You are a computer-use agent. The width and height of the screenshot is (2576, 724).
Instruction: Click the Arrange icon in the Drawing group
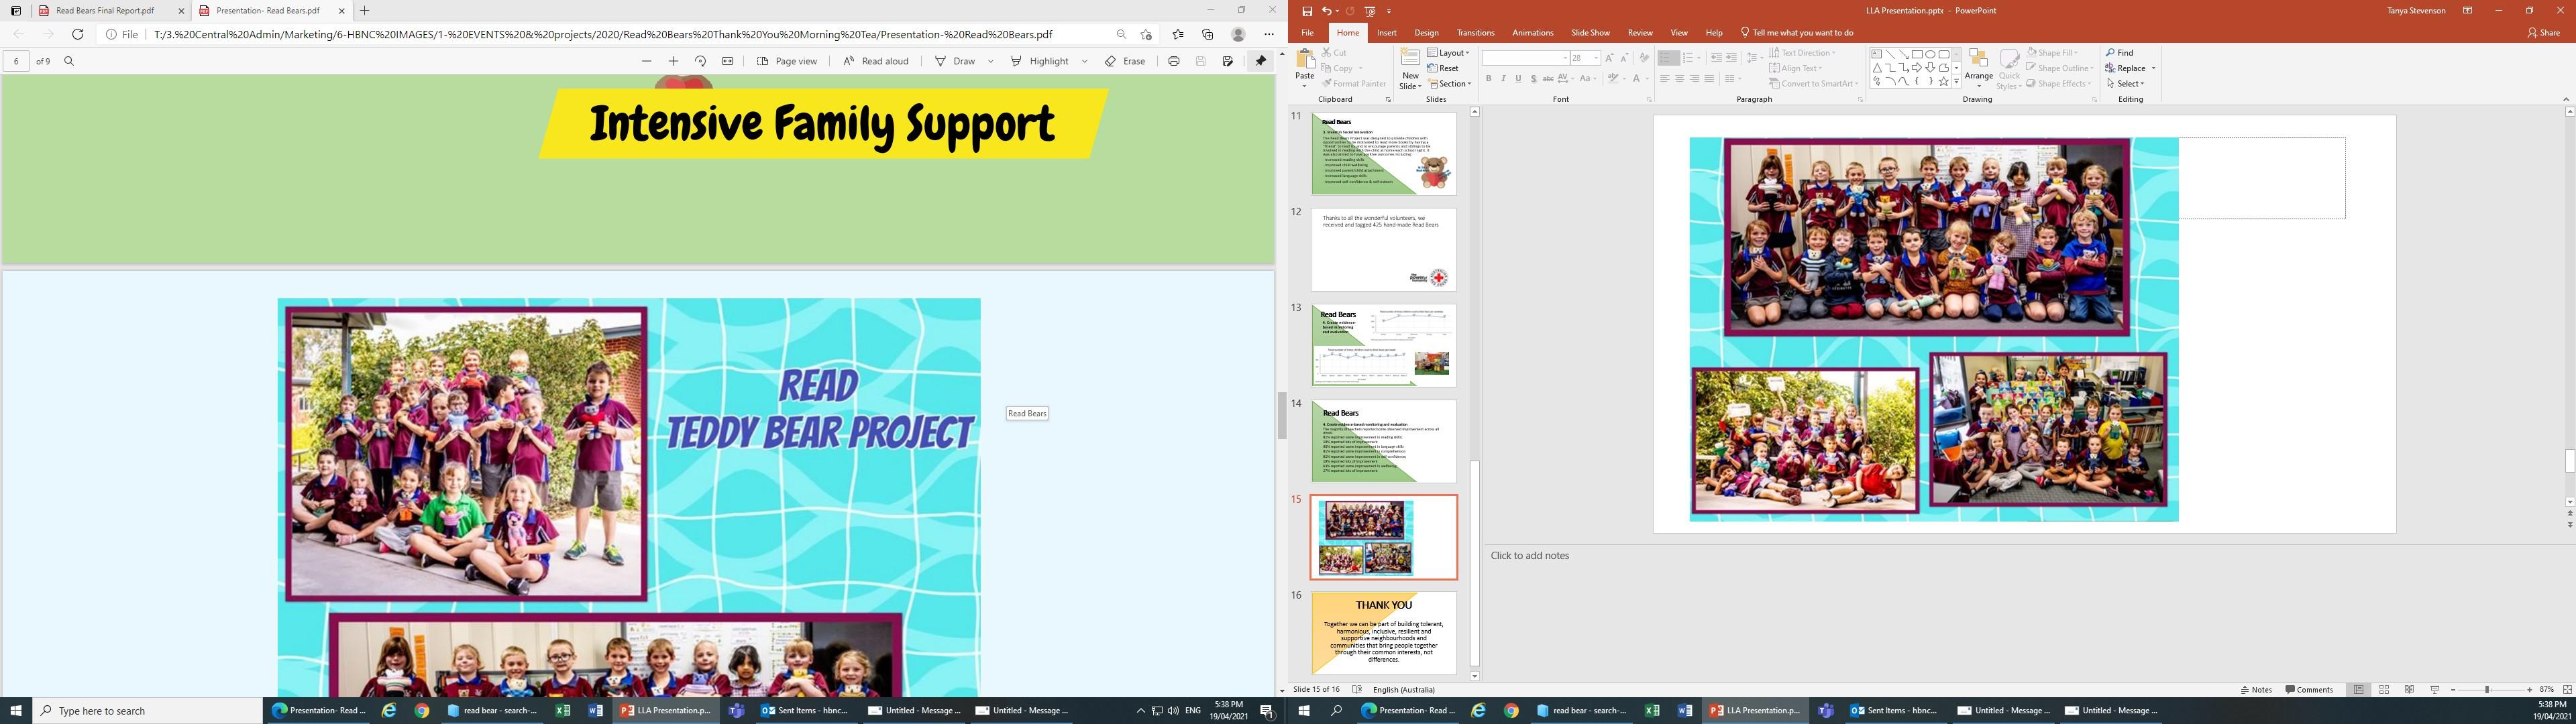(1978, 65)
